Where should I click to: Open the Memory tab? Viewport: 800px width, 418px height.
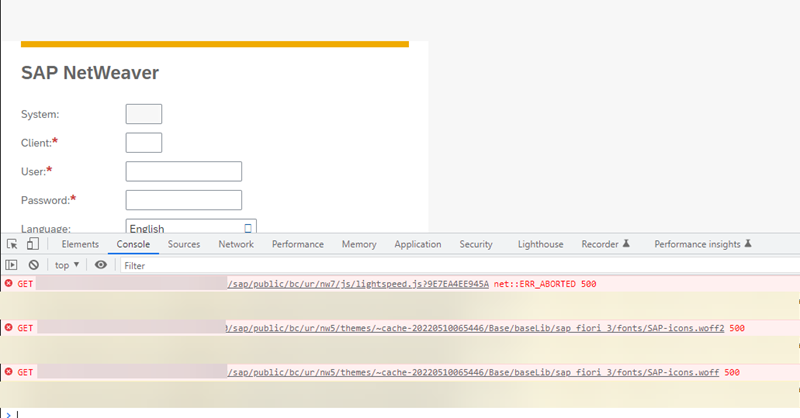pos(359,244)
